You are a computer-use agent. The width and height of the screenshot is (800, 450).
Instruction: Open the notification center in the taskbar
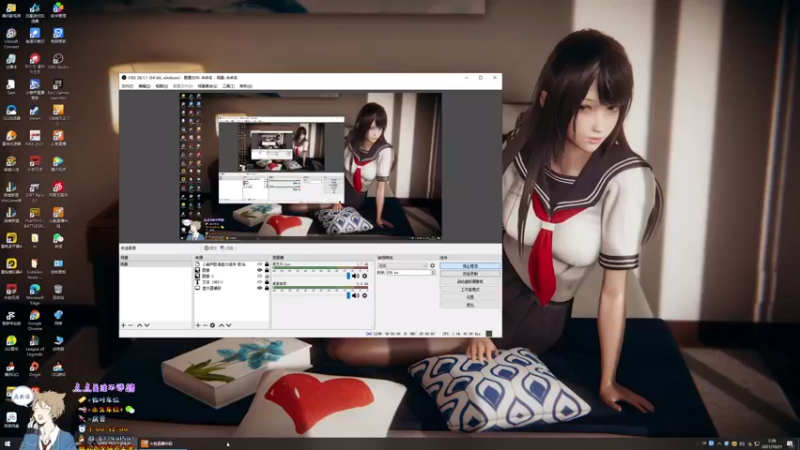coord(790,444)
